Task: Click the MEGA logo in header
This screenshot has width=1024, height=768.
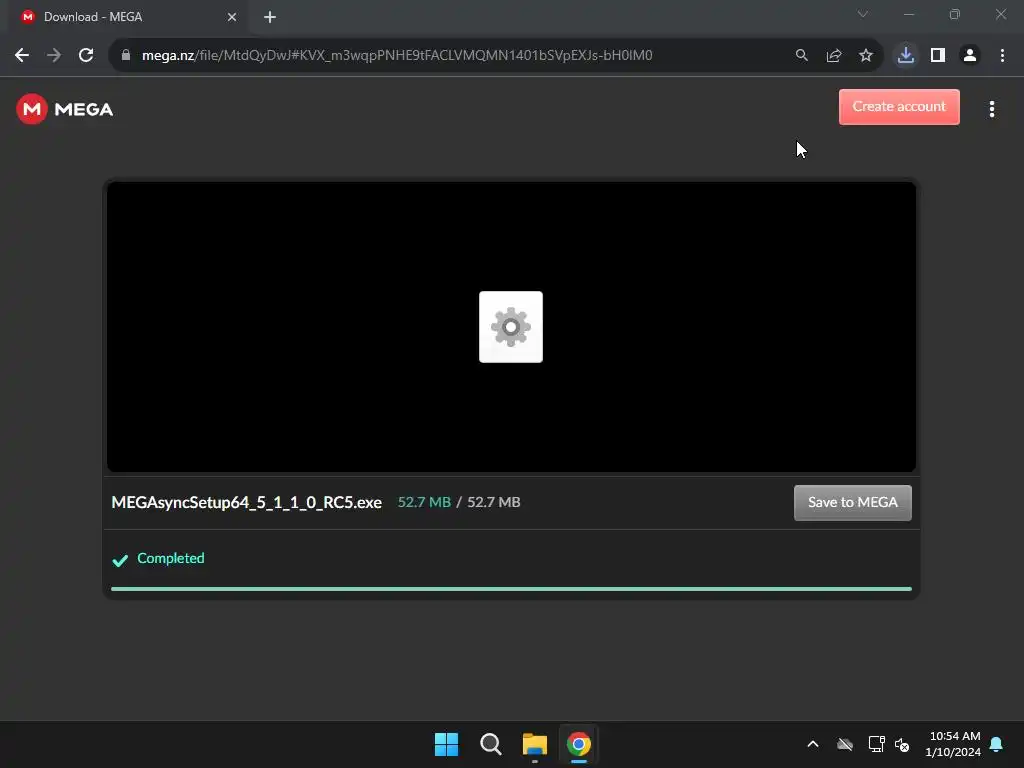Action: coord(65,109)
